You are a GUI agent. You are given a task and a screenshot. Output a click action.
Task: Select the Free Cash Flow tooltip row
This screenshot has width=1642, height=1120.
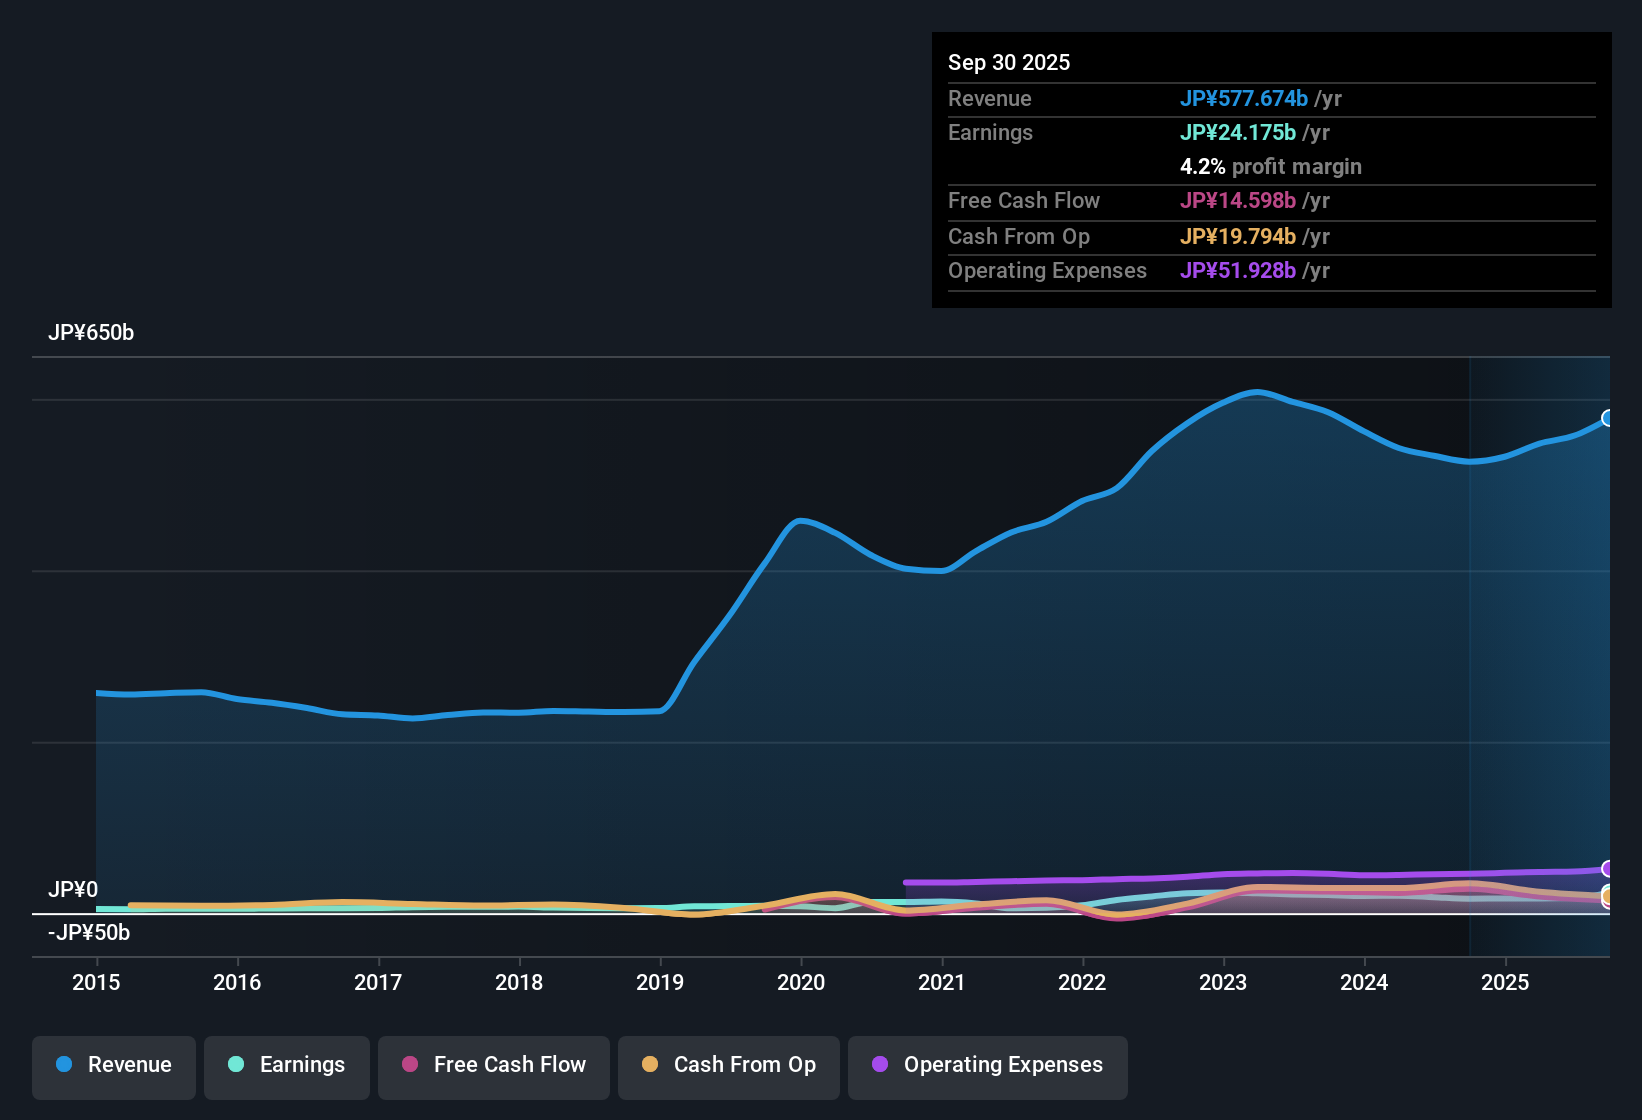[x=1270, y=200]
